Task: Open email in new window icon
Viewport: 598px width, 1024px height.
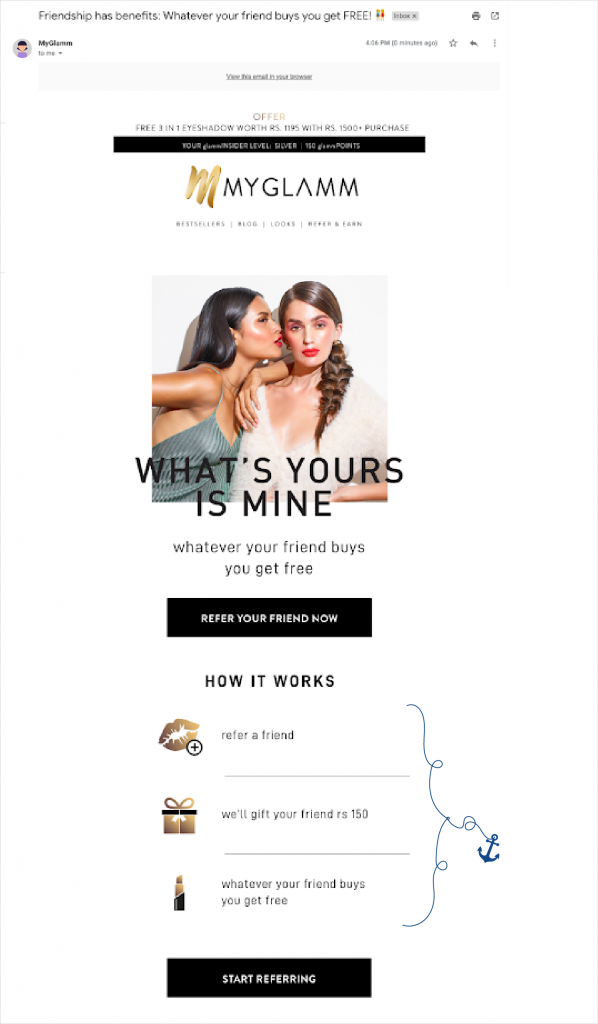Action: tap(495, 16)
